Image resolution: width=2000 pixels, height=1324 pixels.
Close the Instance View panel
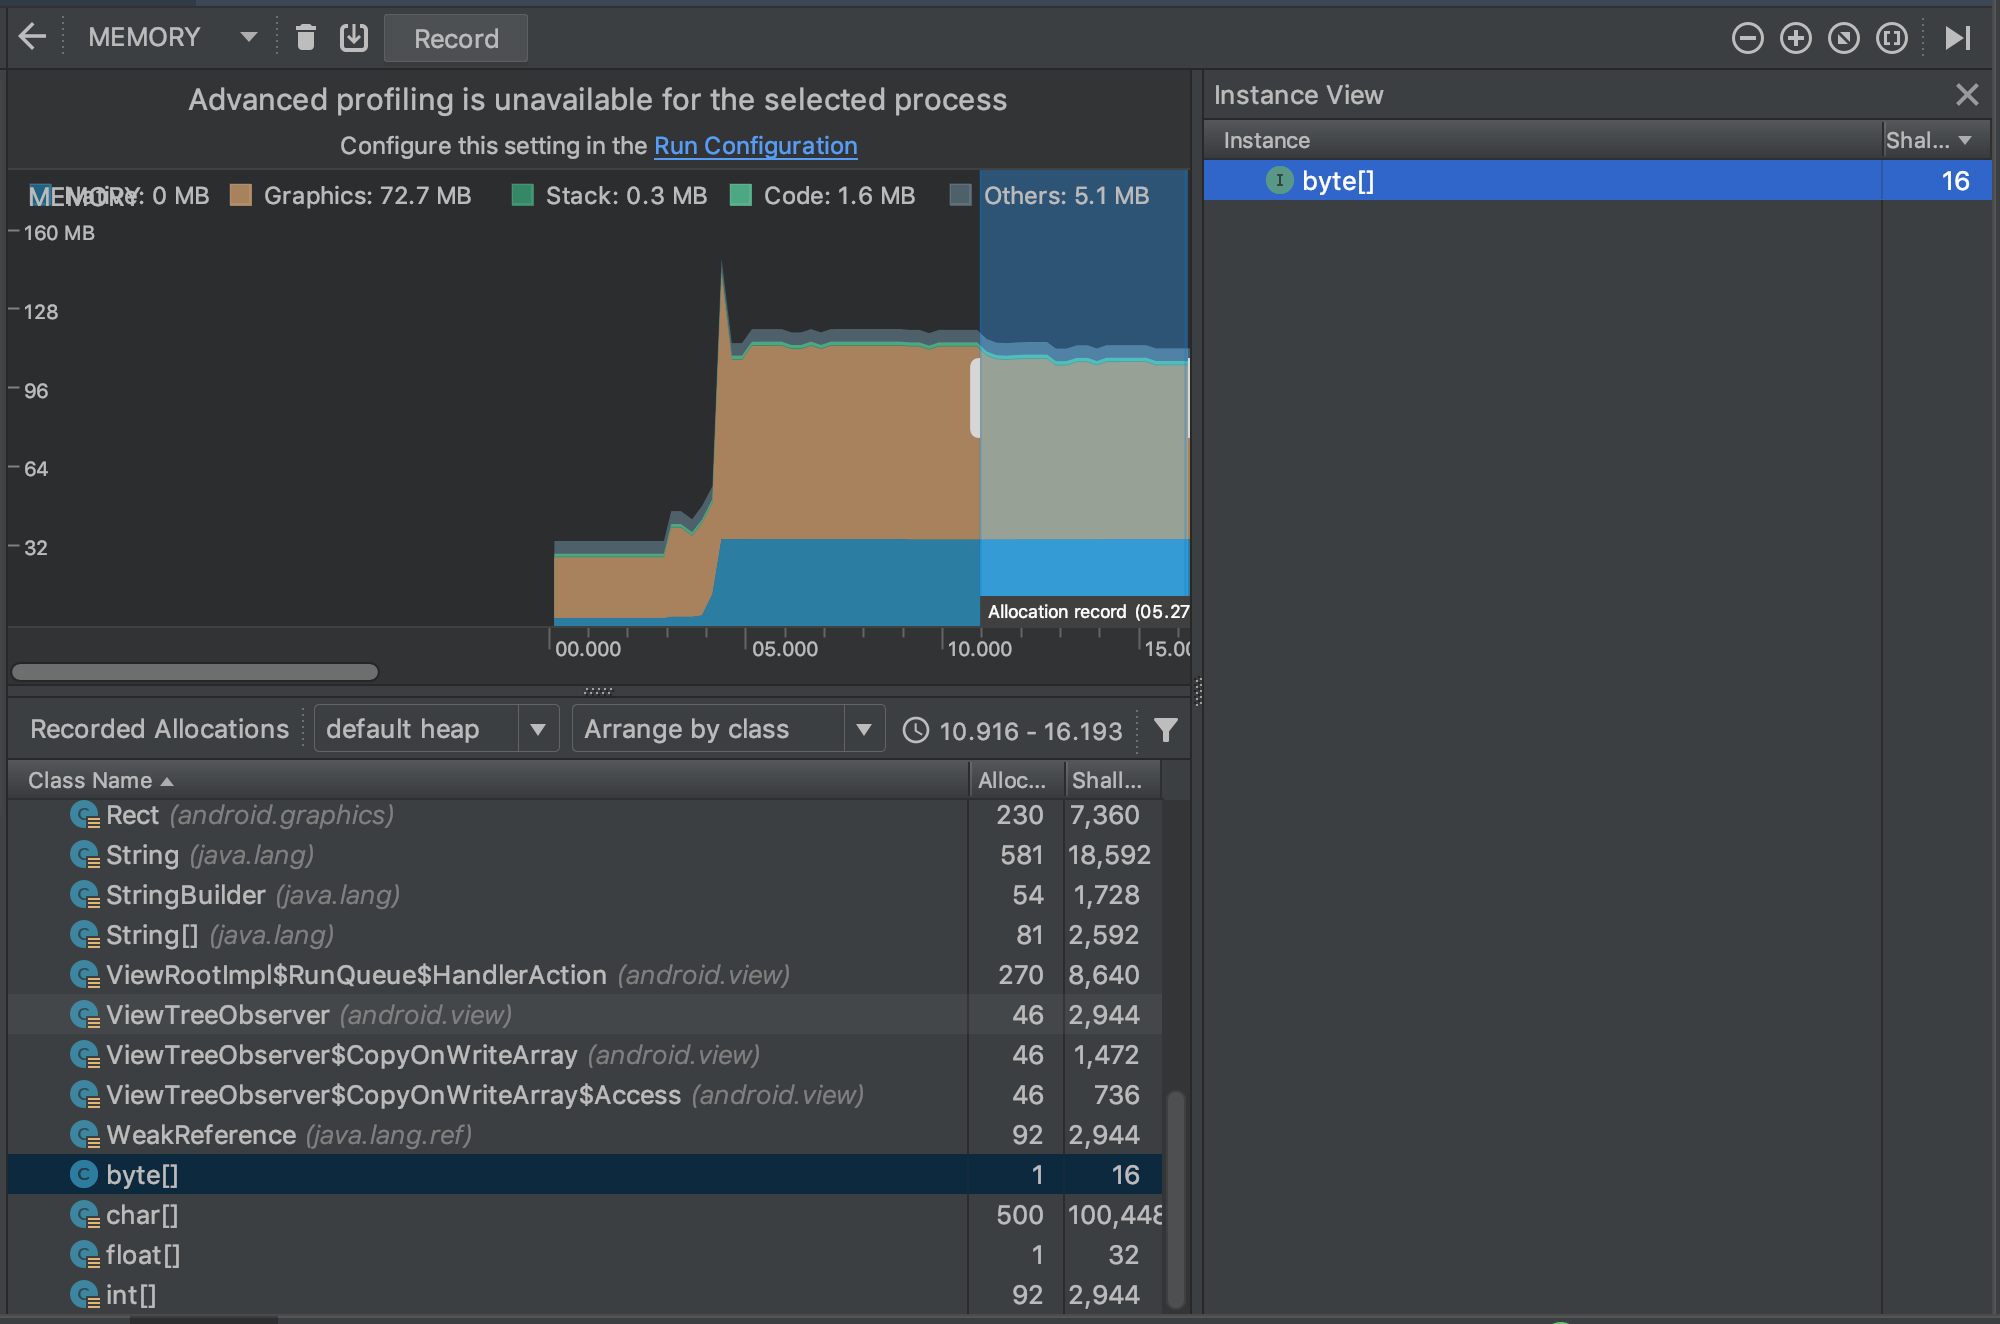(1966, 95)
